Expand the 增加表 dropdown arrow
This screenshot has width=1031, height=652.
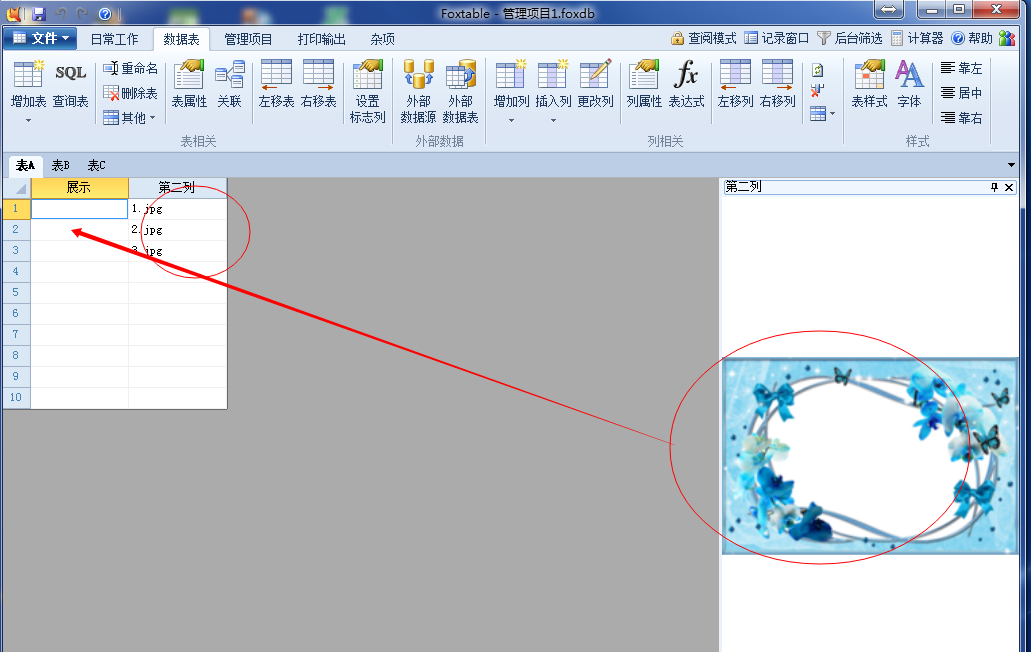coord(28,120)
